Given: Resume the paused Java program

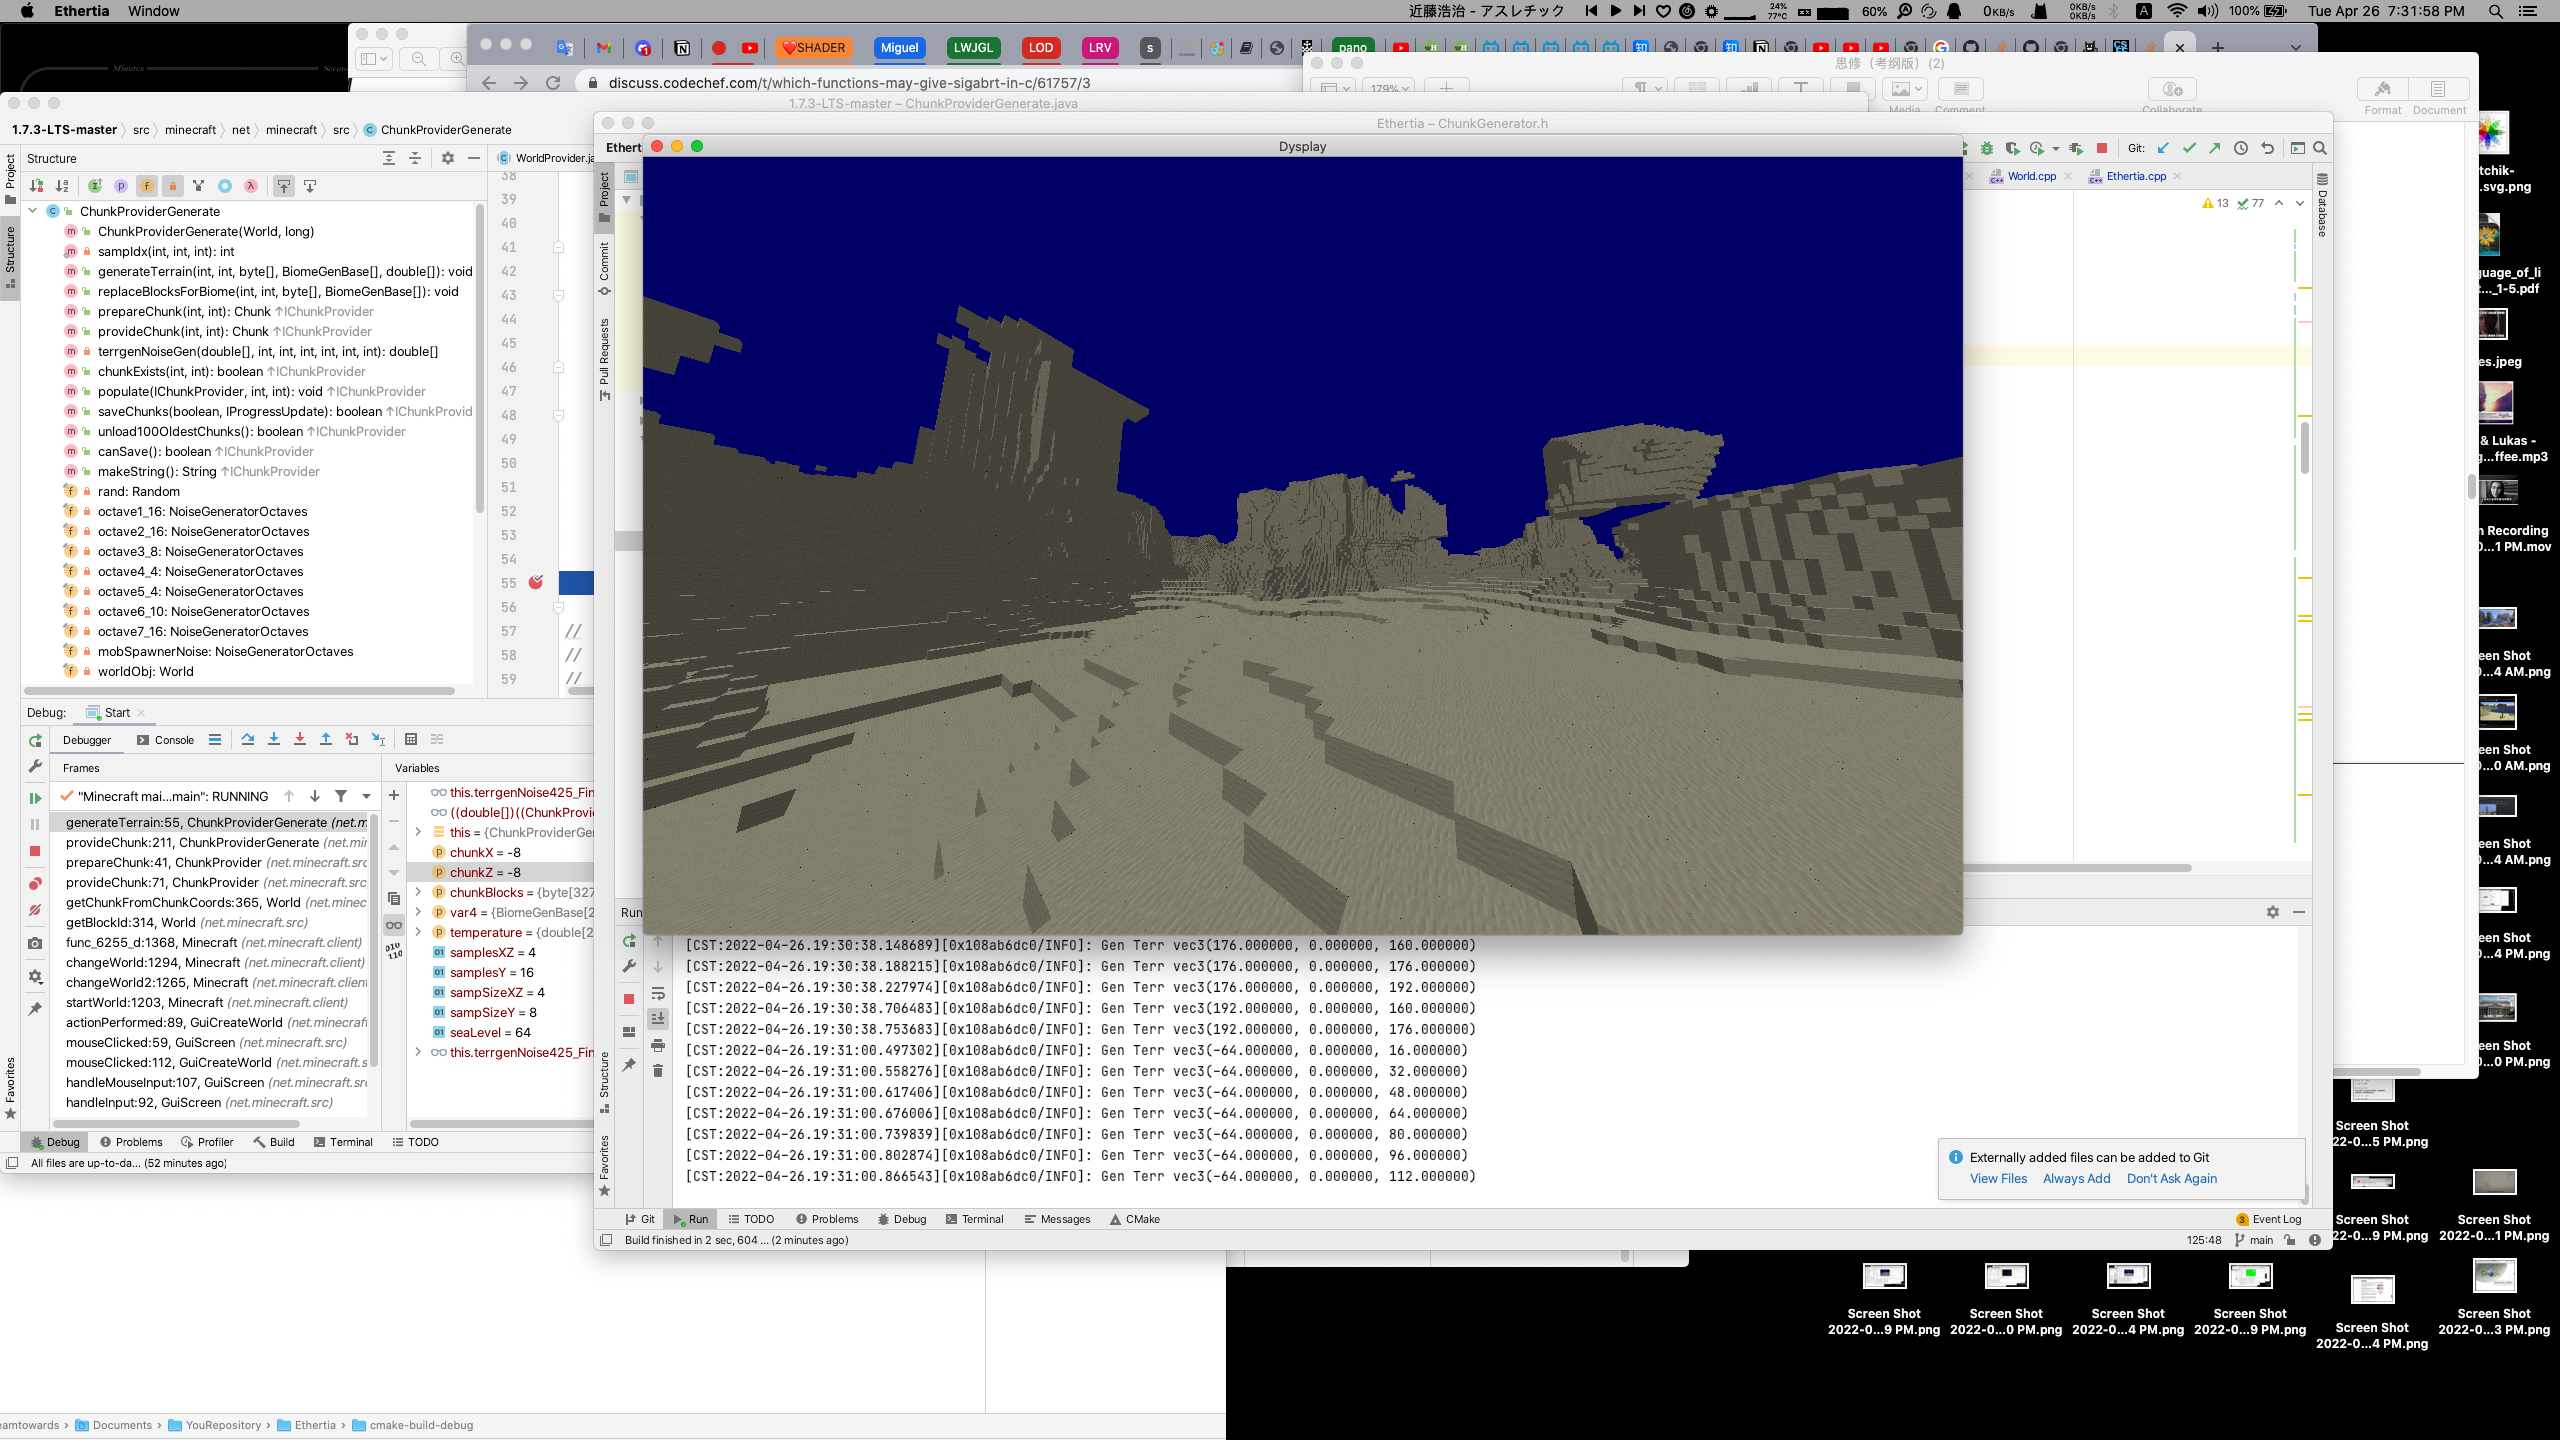Looking at the screenshot, I should click(35, 798).
